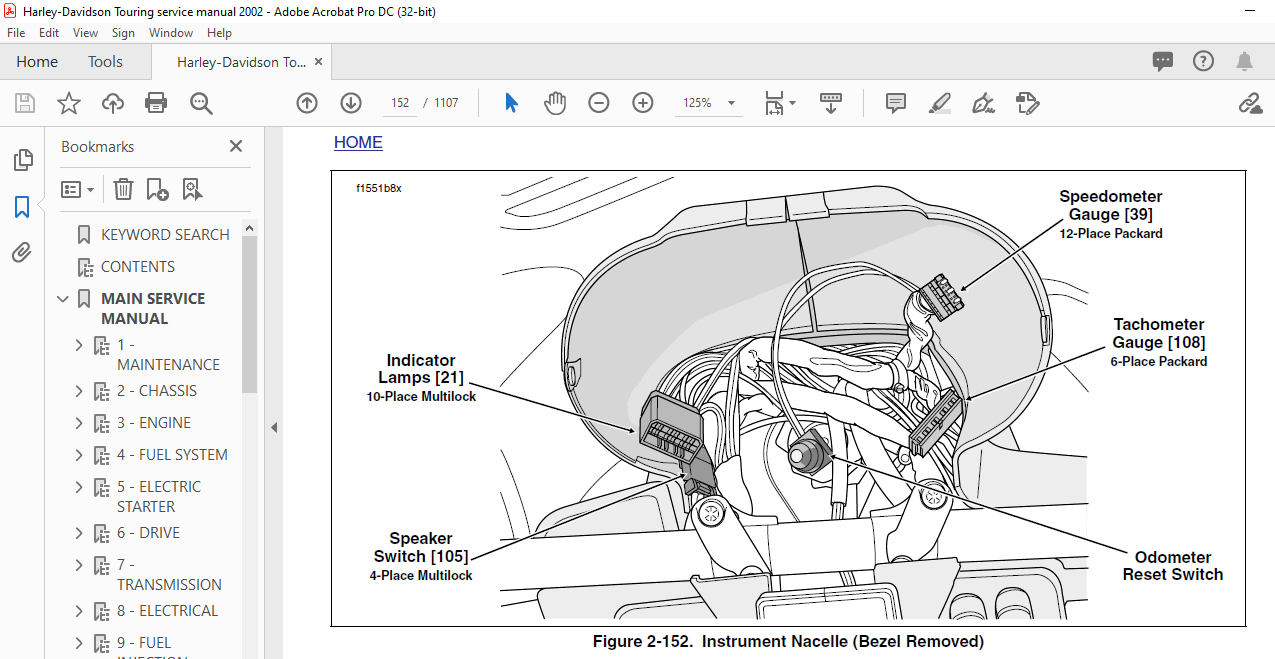
Task: Select the 8 - ELECTRICAL bookmark label
Action: tap(167, 611)
